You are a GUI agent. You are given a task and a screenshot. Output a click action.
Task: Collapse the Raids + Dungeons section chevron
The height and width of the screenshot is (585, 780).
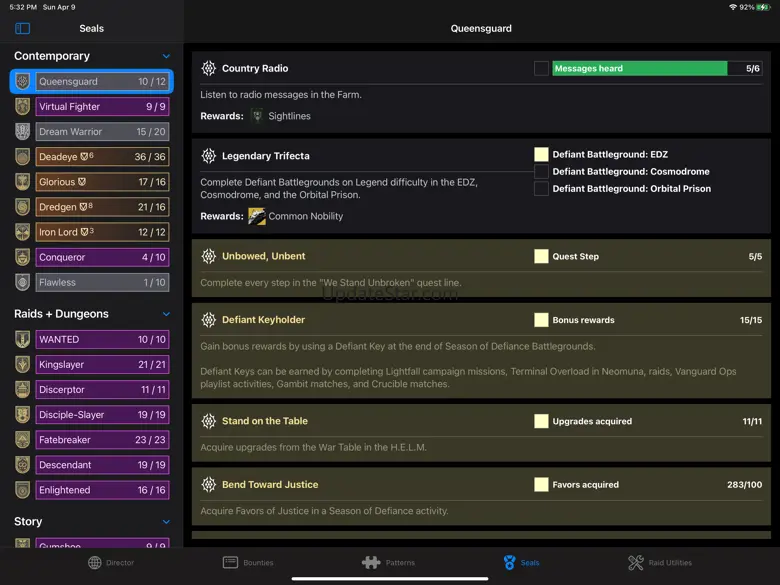tap(166, 314)
